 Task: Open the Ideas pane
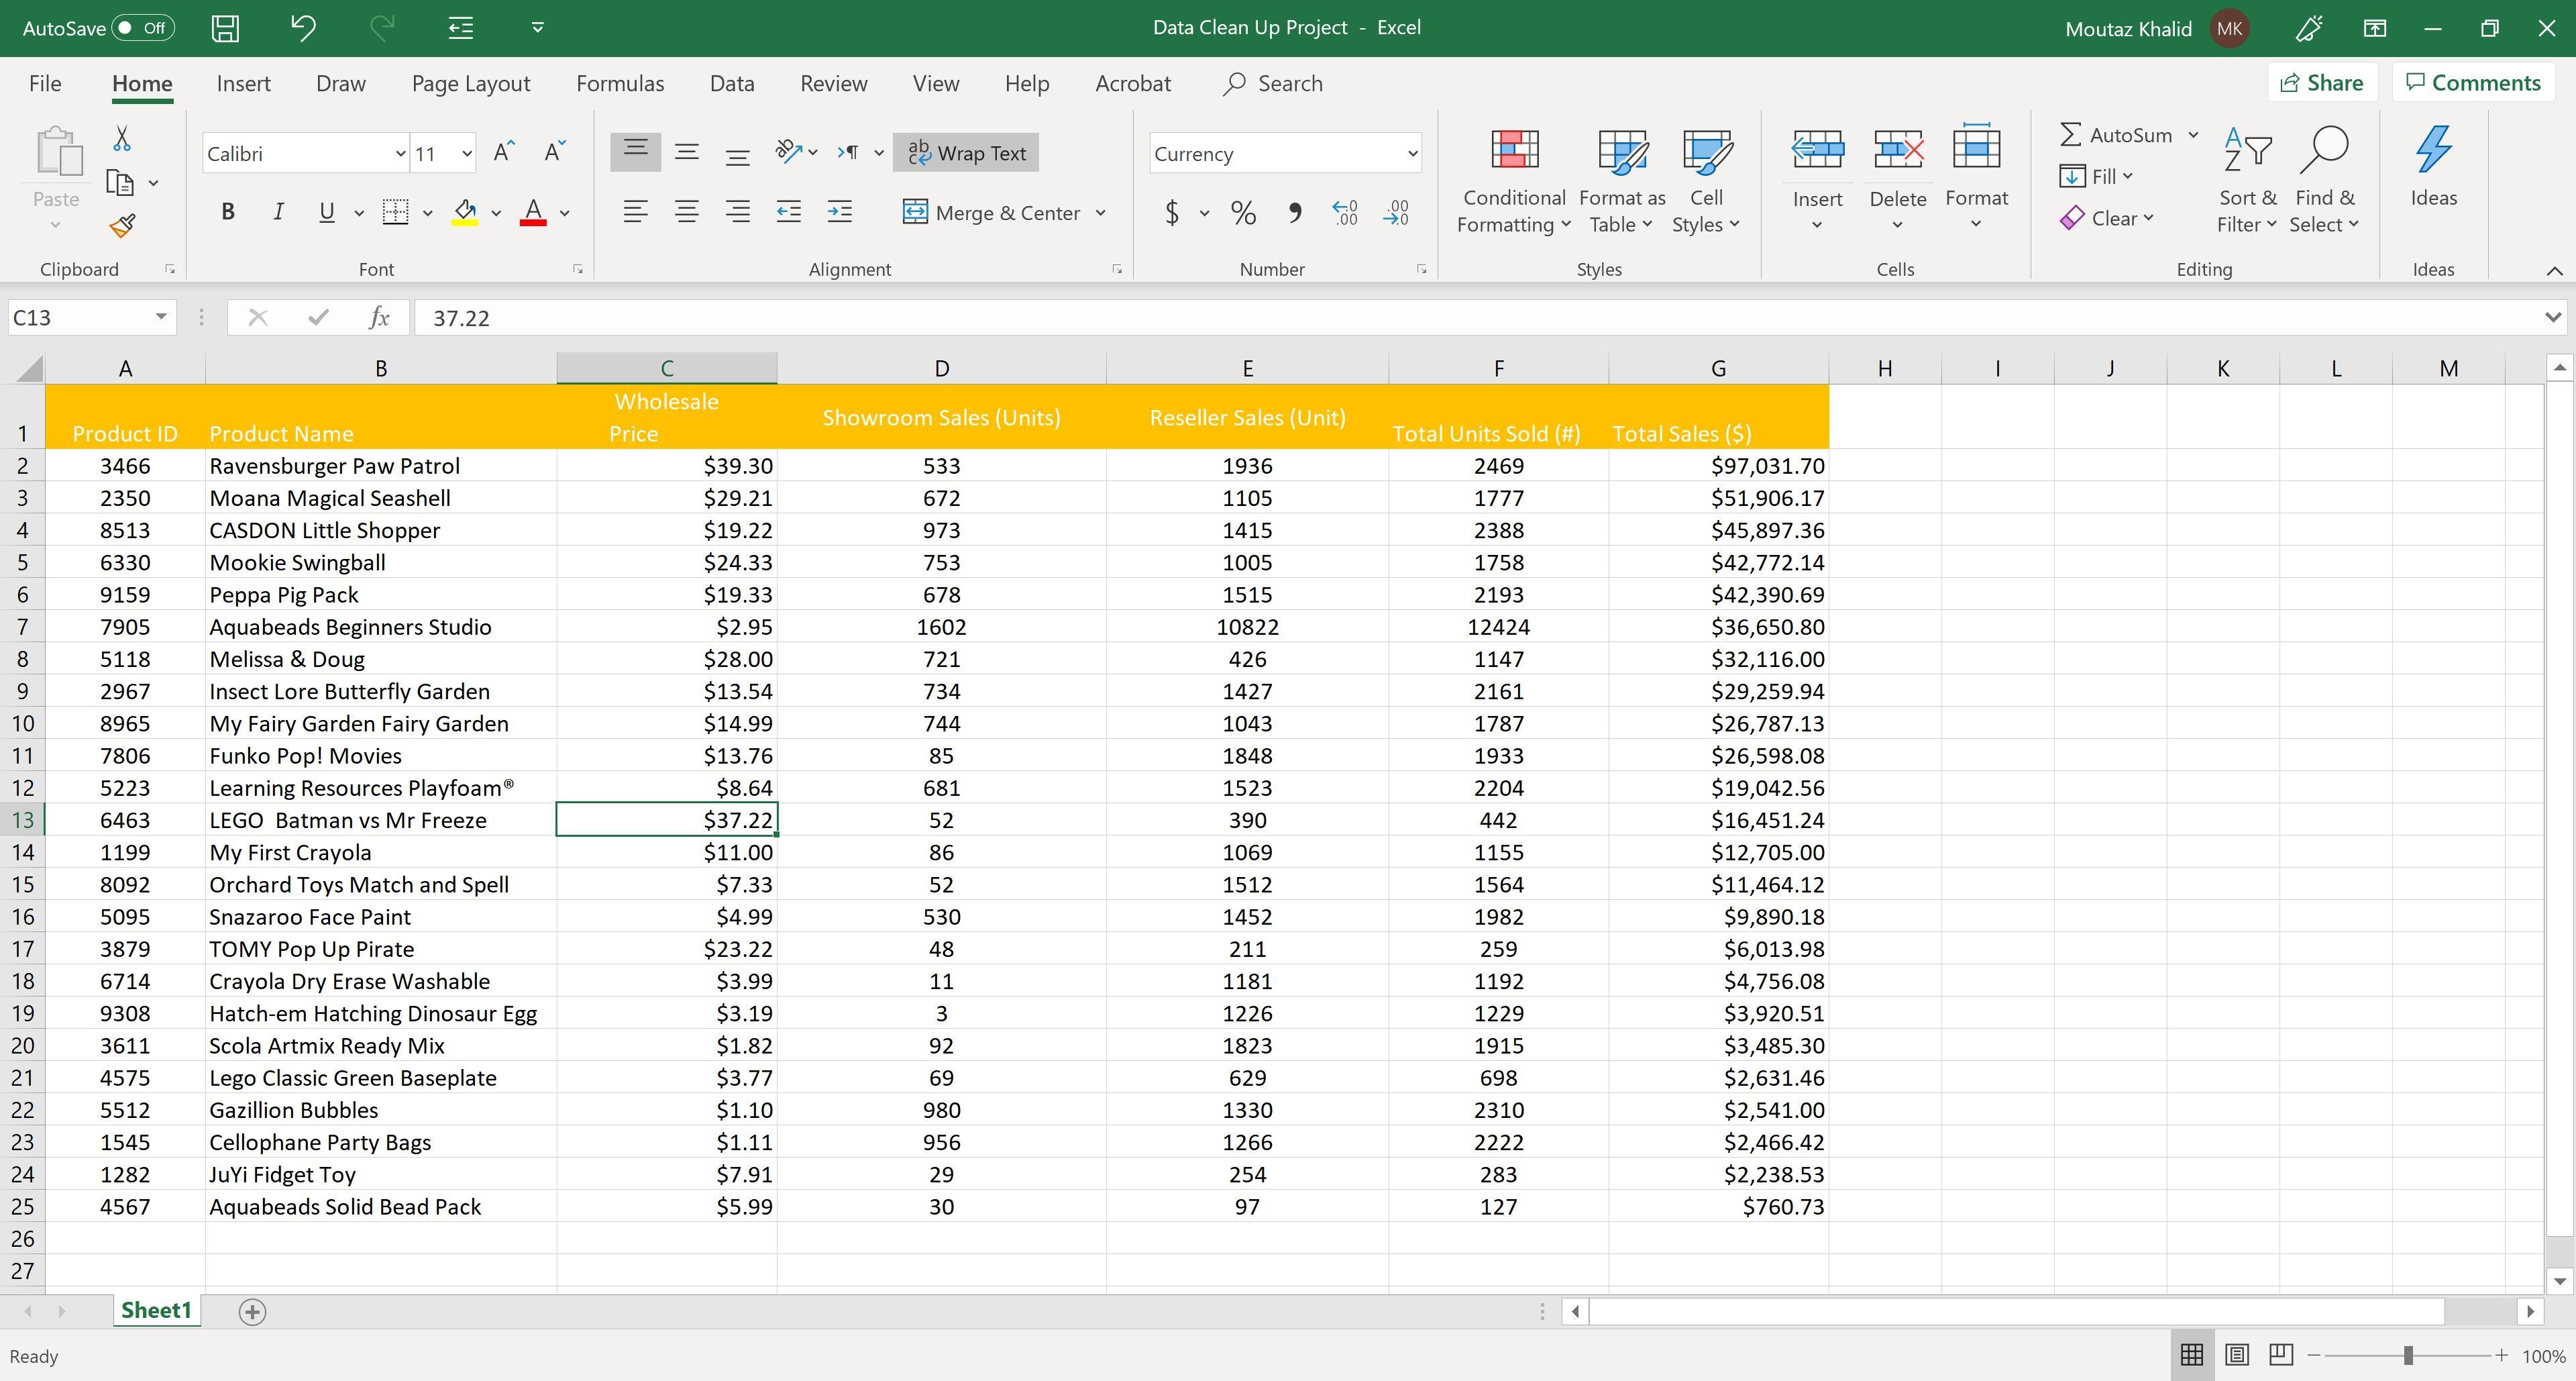(x=2433, y=167)
